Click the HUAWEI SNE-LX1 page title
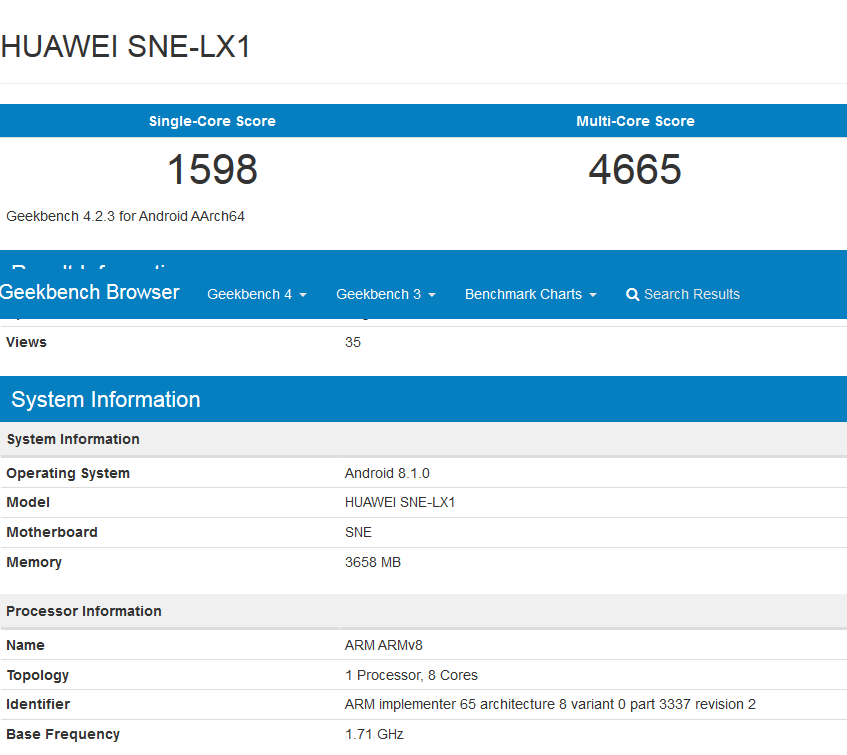Viewport: 847px width, 755px height. coord(126,46)
